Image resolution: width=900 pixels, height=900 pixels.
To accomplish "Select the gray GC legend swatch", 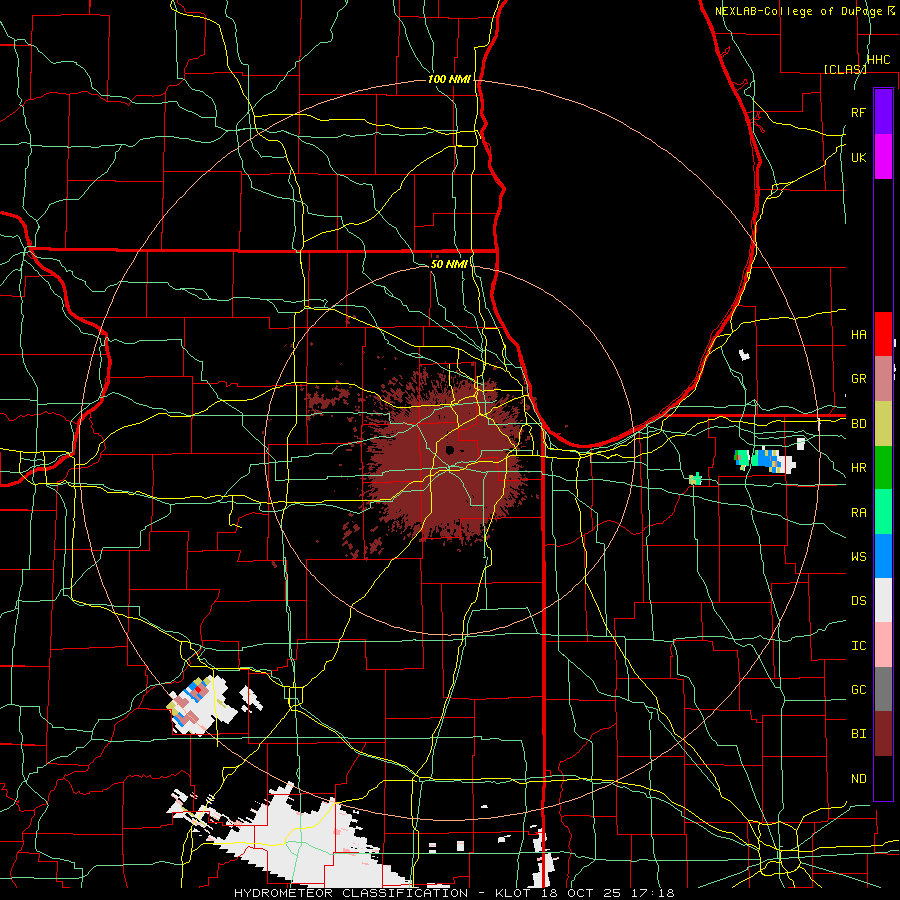I will (883, 689).
